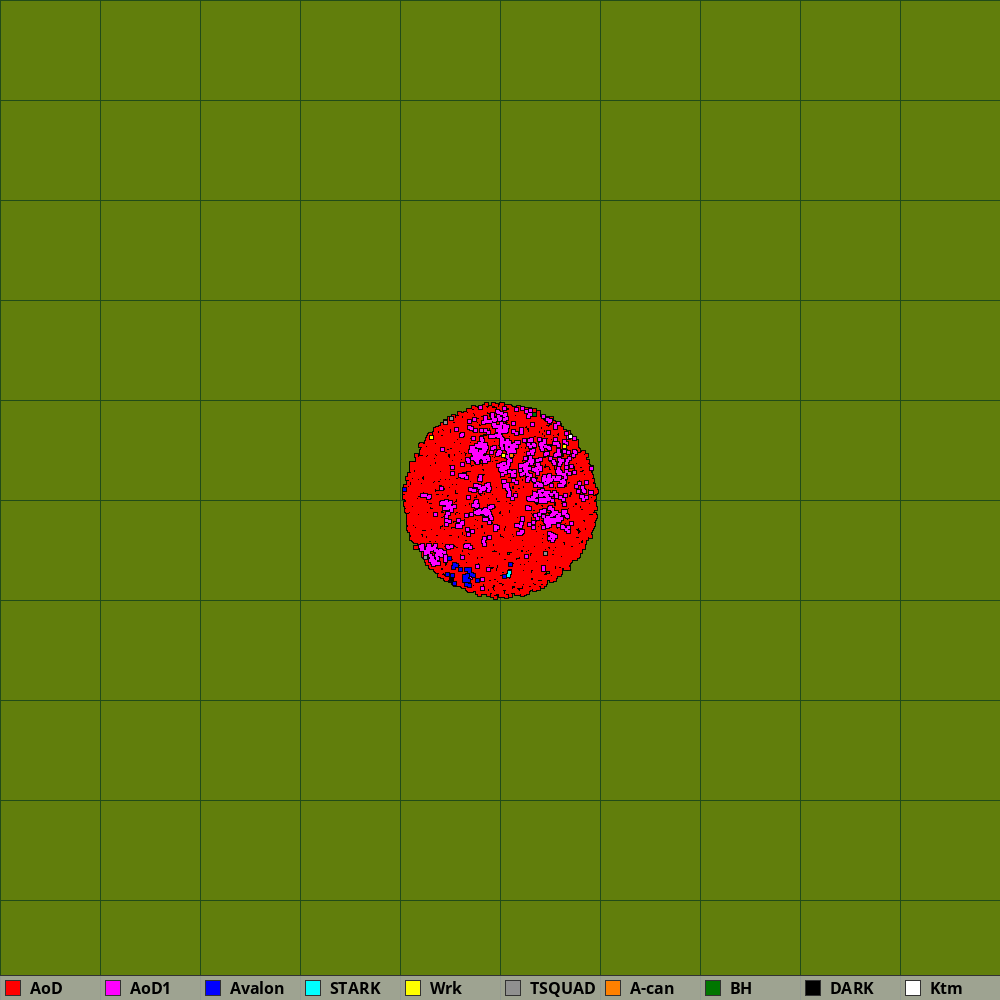The image size is (1000, 1000).
Task: Click the cyan STARK cell in the circle
Action: (x=508, y=574)
